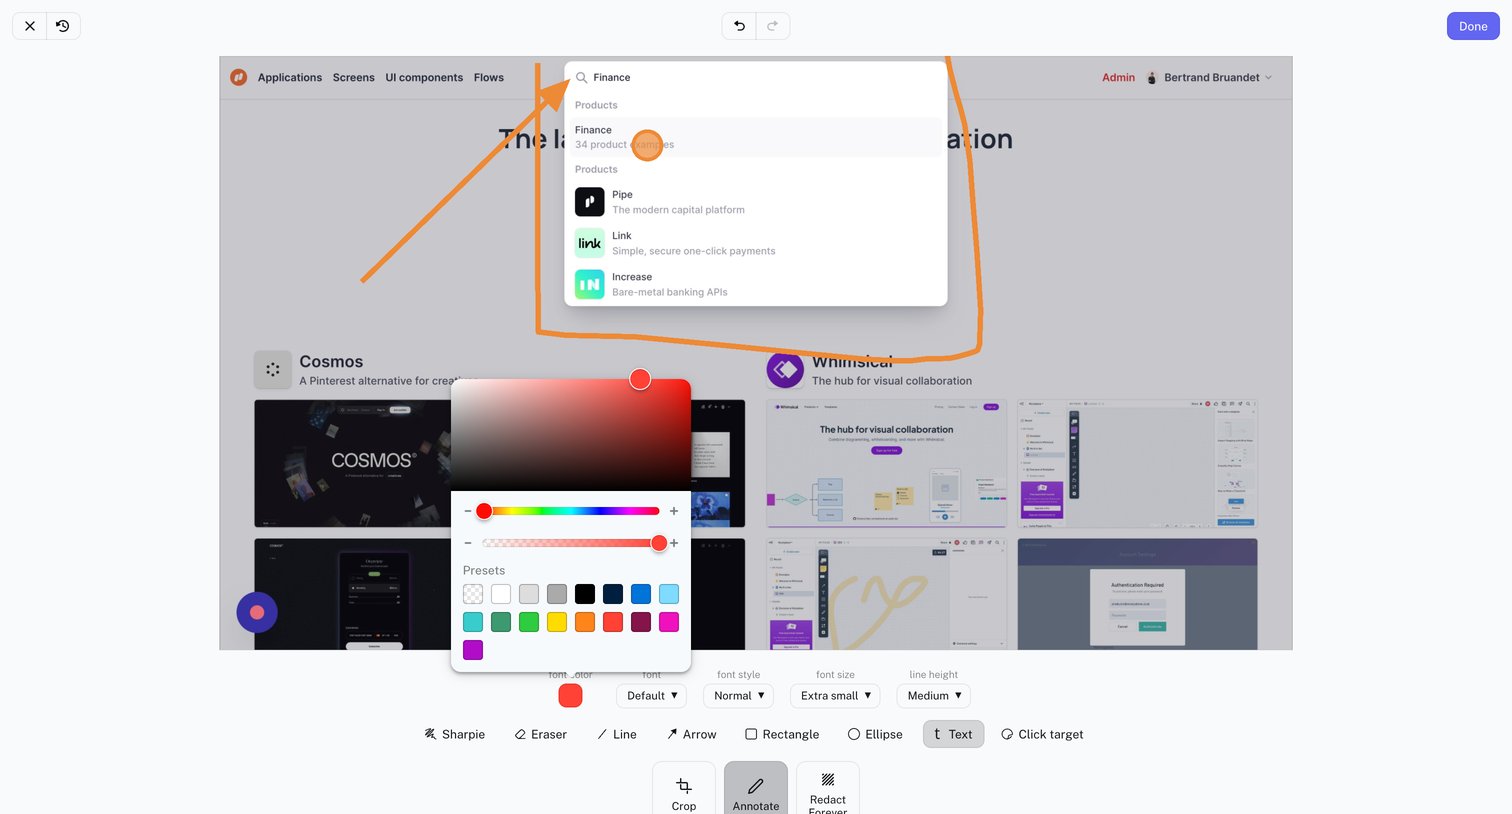Pick the transparent preset swatch
The image size is (1512, 814).
(x=473, y=594)
